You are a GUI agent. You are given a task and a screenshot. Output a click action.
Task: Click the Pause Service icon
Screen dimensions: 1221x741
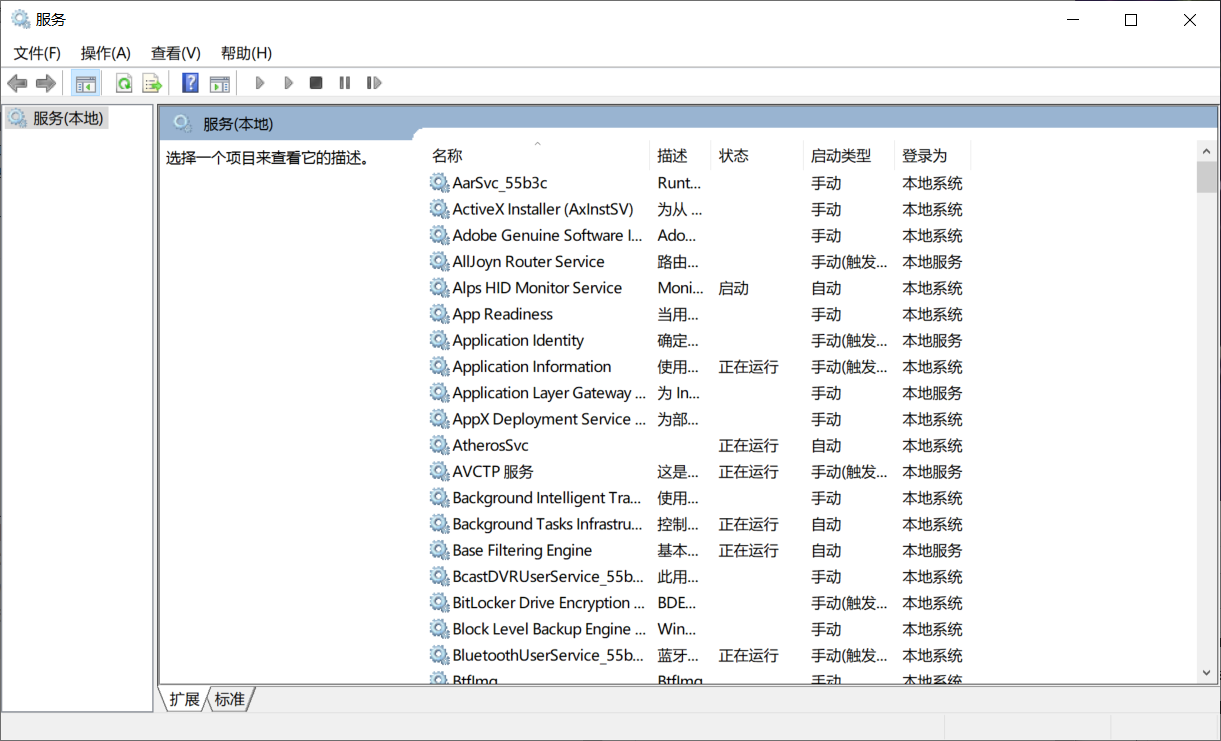(x=344, y=82)
